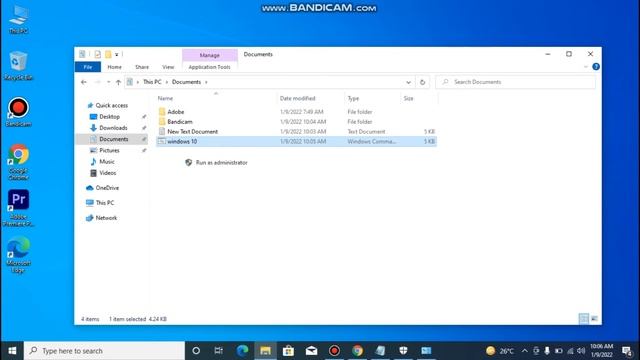
Task: Open the address bar history dropdown
Action: coord(408,82)
